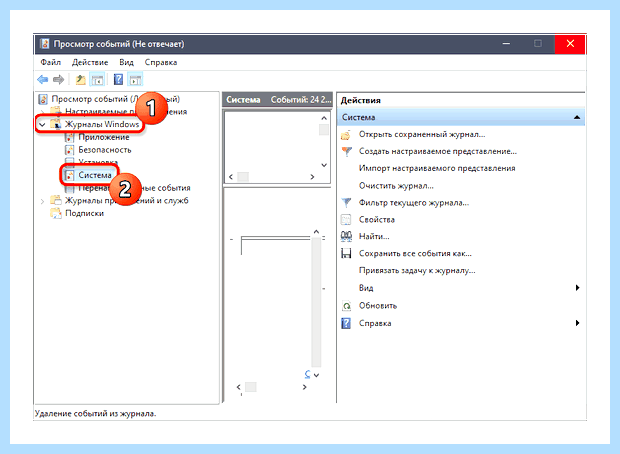Viewport: 620px width, 454px height.
Task: Click down arrow of upper list scrollbar
Action: [x=324, y=165]
